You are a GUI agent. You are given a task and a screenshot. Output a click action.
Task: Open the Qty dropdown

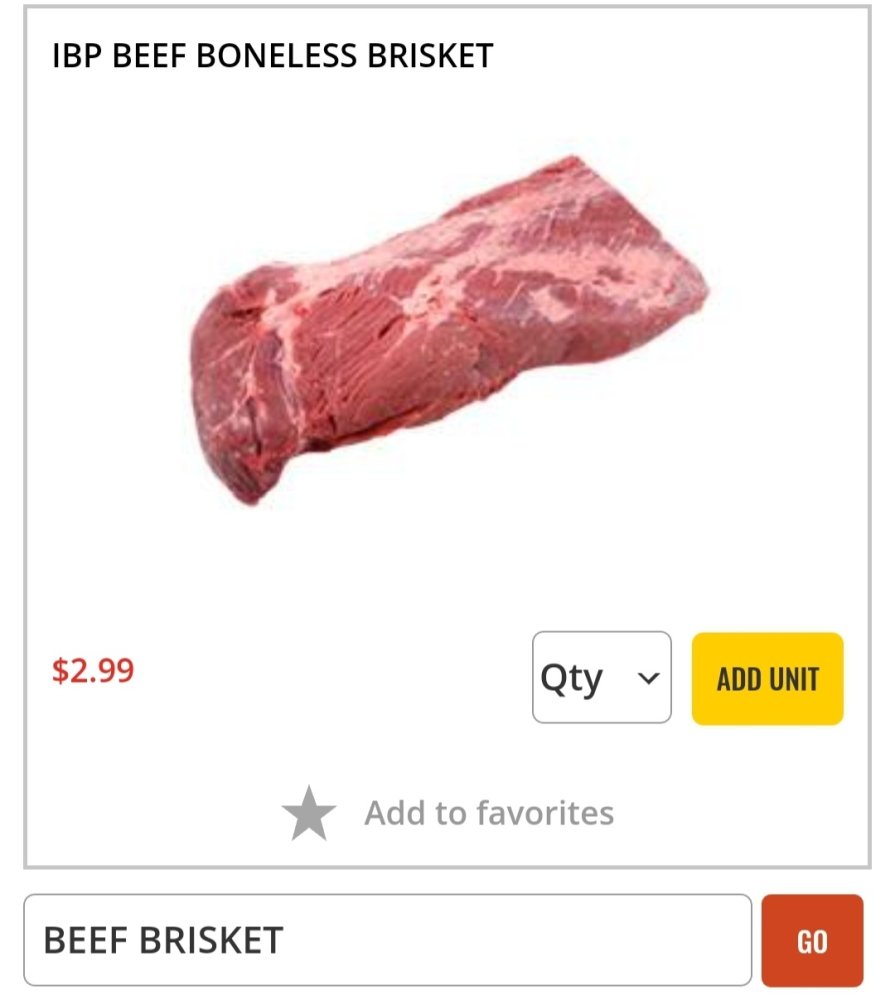601,677
